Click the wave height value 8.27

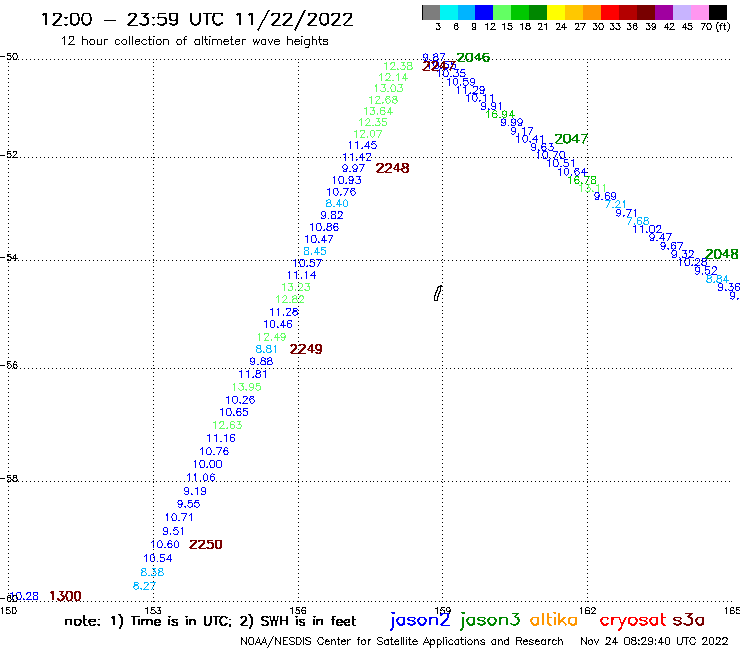point(144,586)
